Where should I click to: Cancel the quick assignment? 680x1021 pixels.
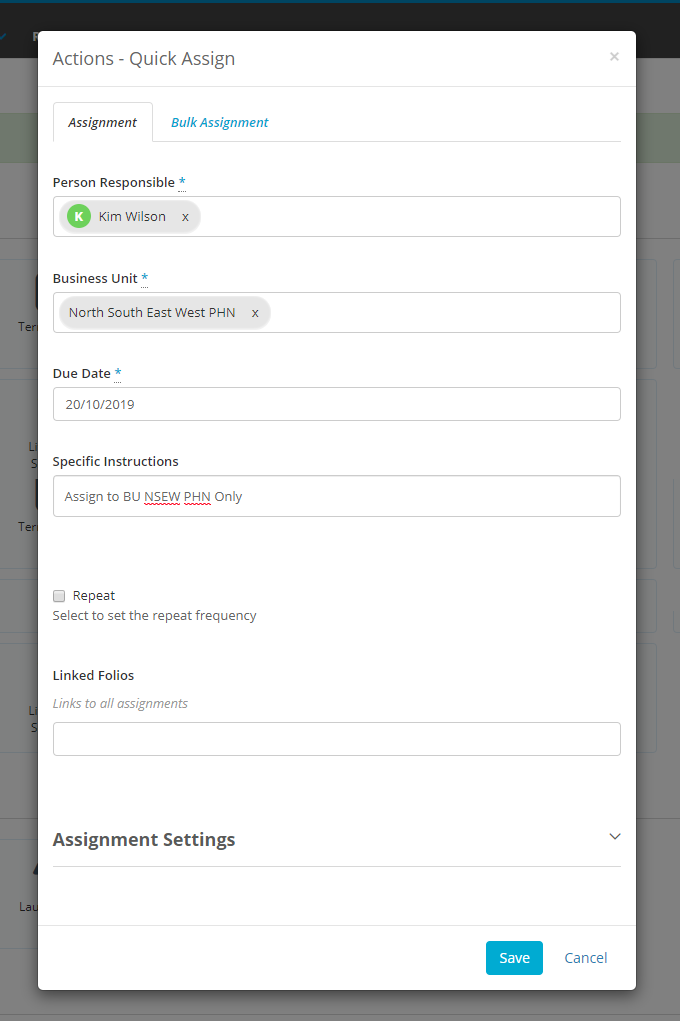tap(585, 957)
